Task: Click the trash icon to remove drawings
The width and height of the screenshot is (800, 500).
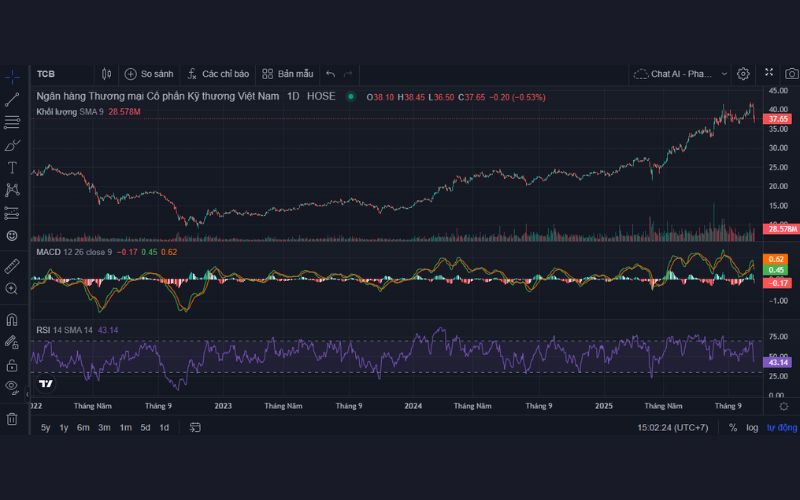Action: tap(12, 418)
